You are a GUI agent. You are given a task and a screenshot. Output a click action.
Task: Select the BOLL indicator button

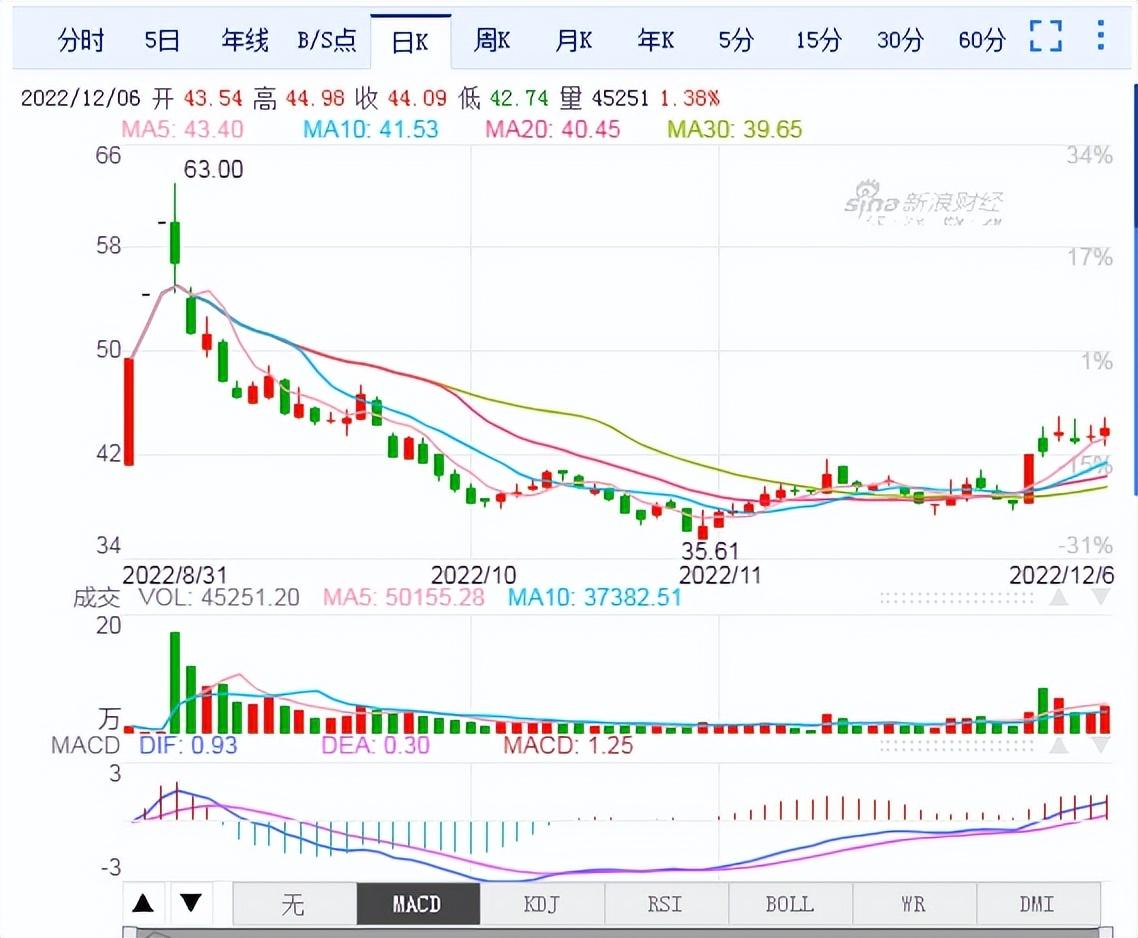(x=790, y=904)
